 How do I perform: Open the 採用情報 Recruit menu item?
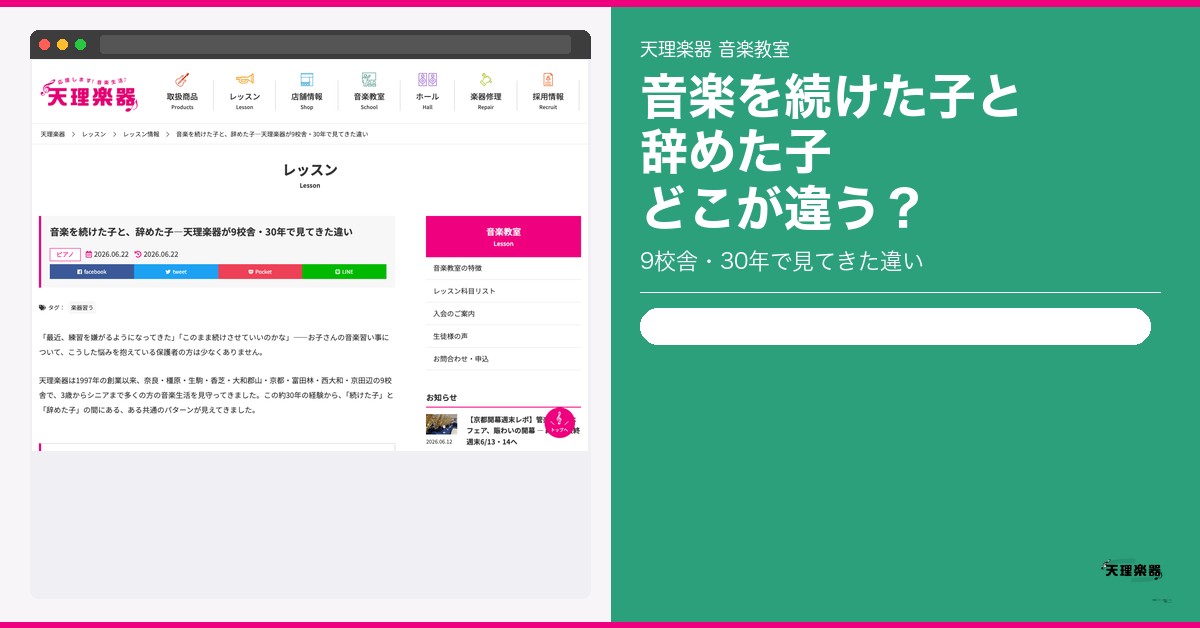(x=548, y=92)
